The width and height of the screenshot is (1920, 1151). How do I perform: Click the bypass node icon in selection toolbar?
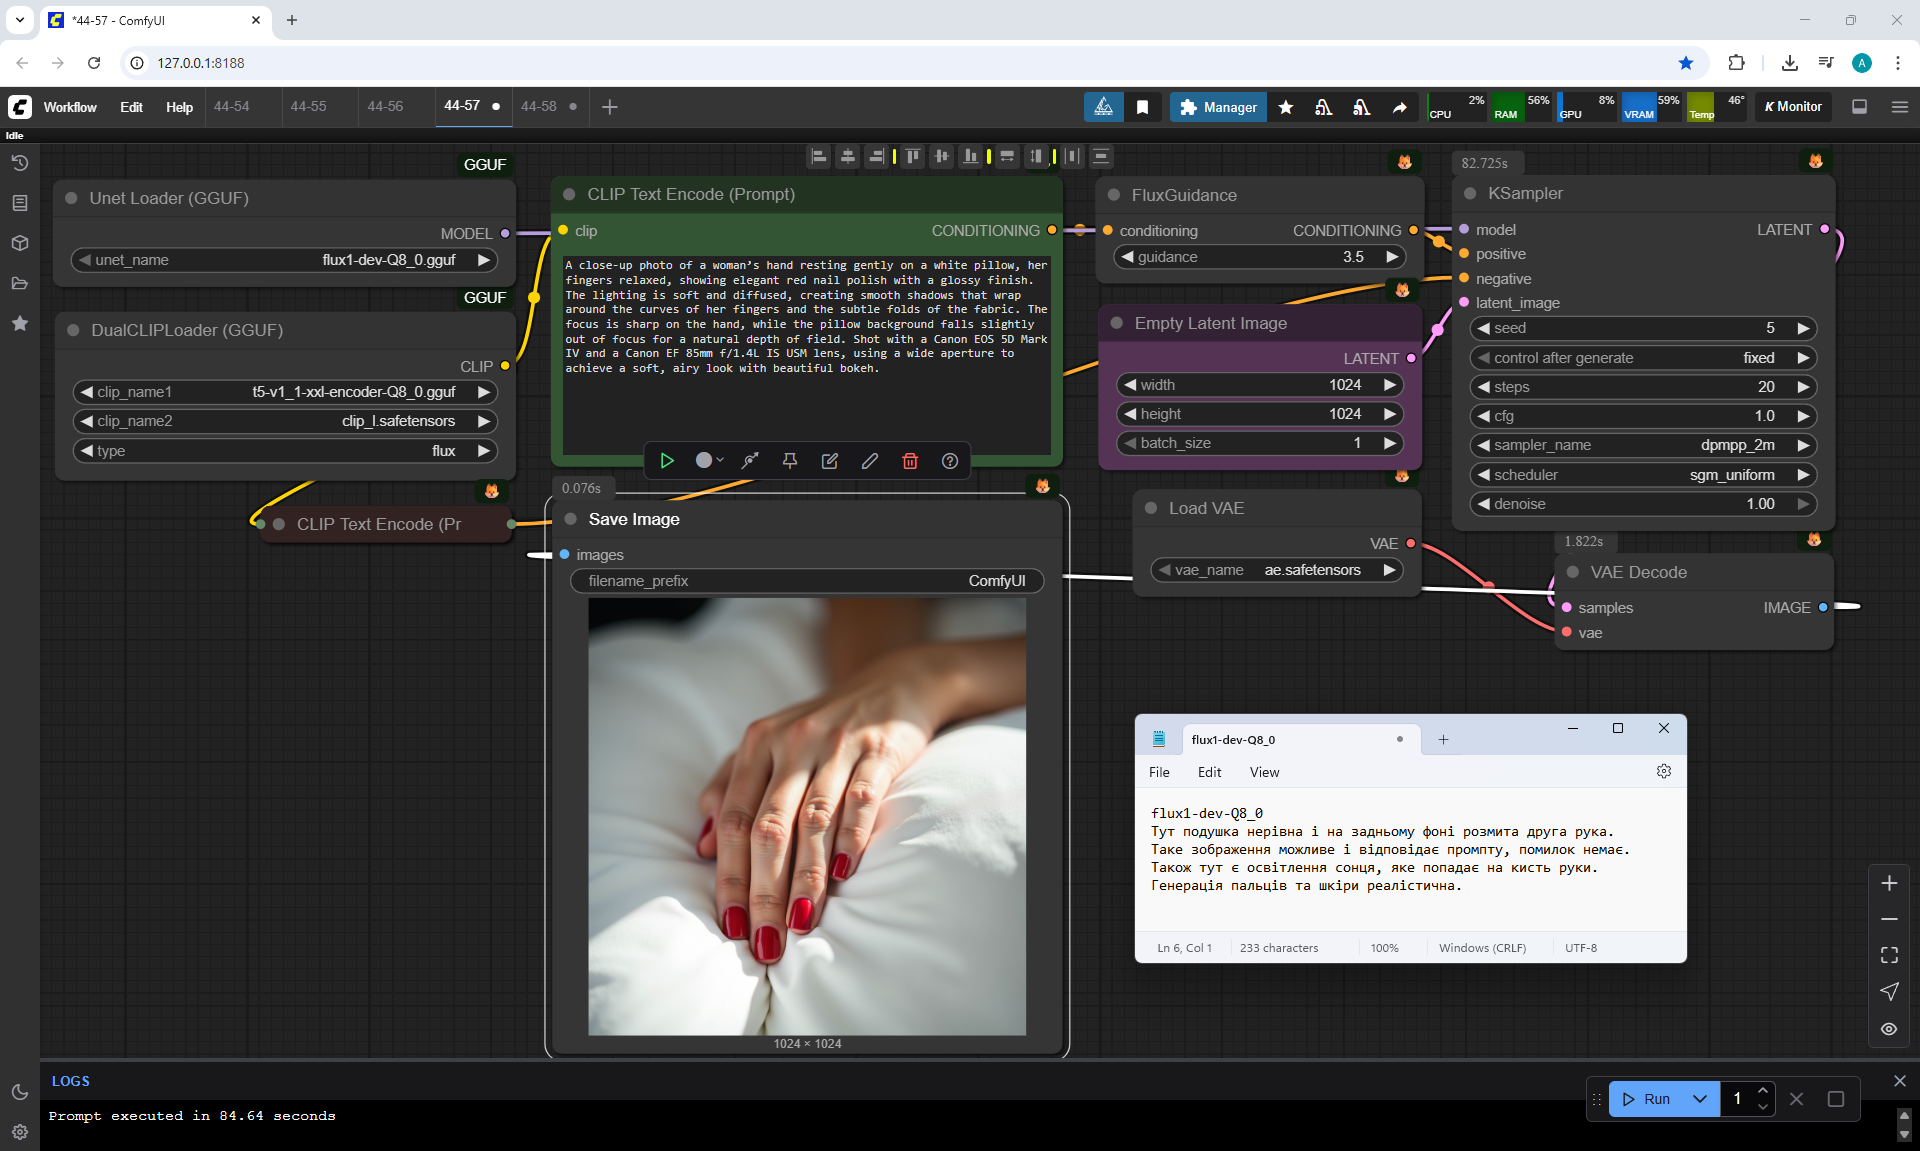[x=750, y=461]
